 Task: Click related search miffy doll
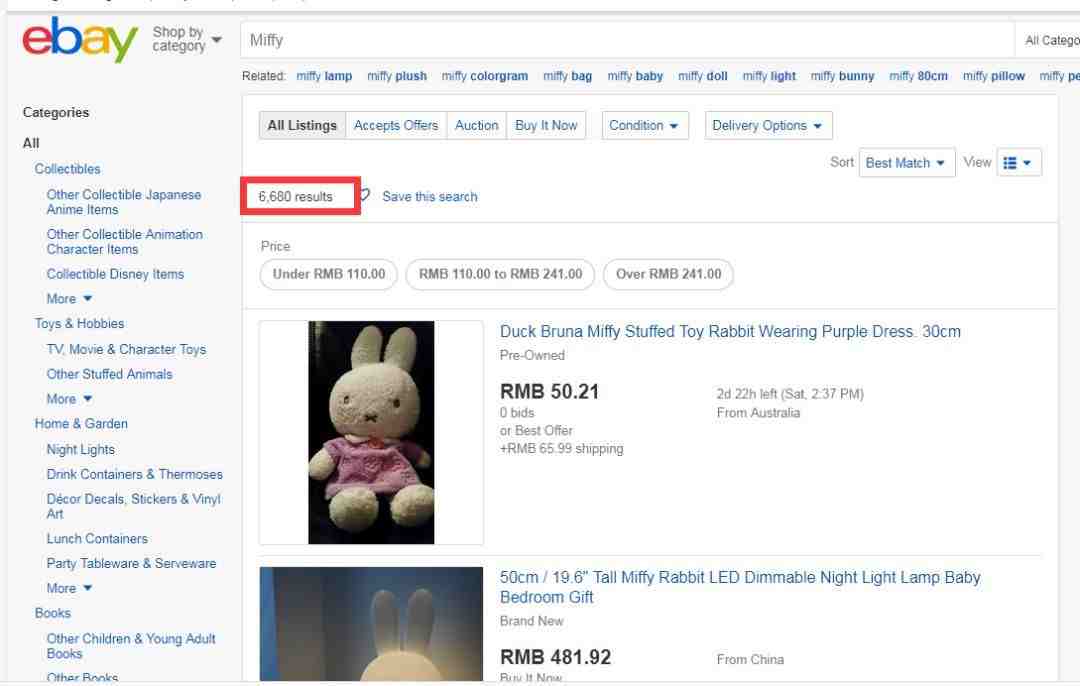pos(703,76)
